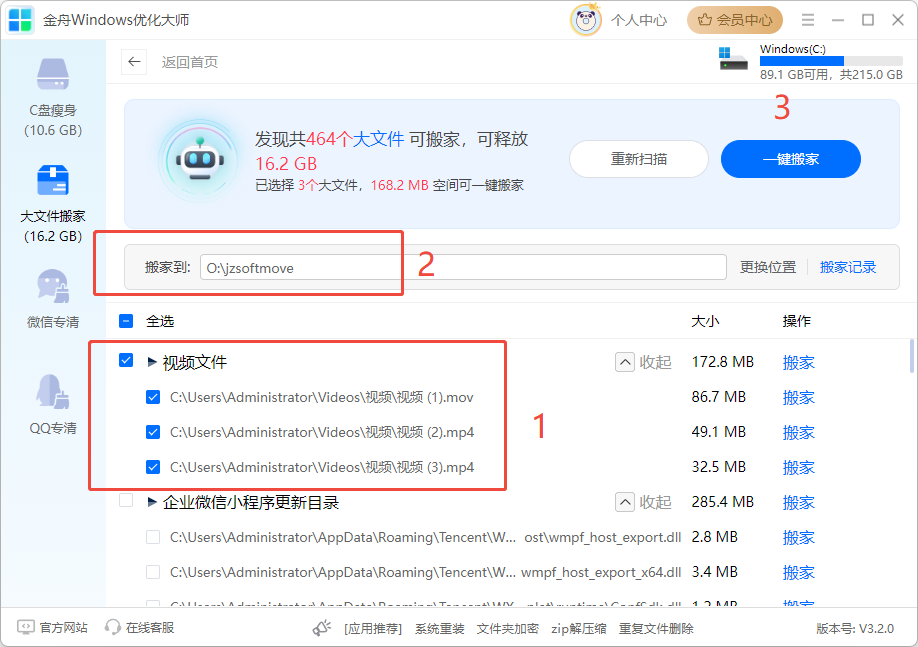Click the file list vertical scrollbar
The width and height of the screenshot is (918, 647).
911,355
